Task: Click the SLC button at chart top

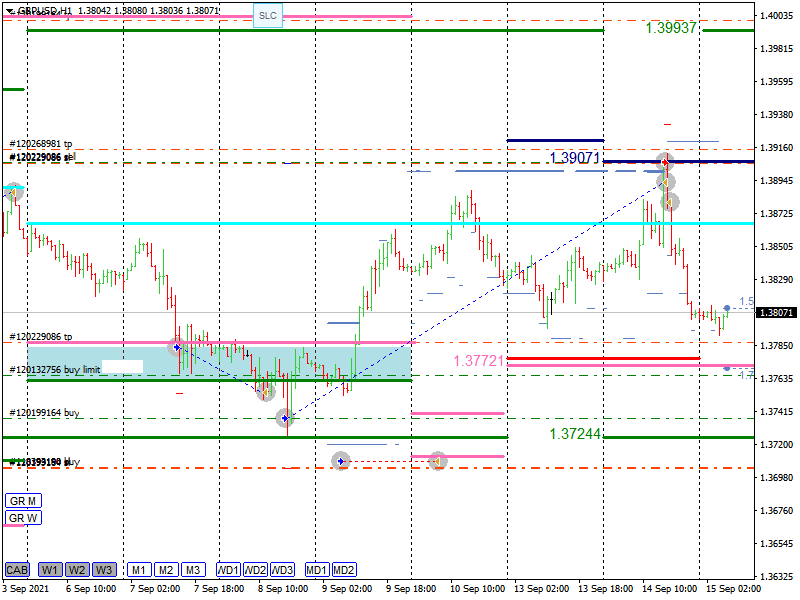Action: (267, 16)
